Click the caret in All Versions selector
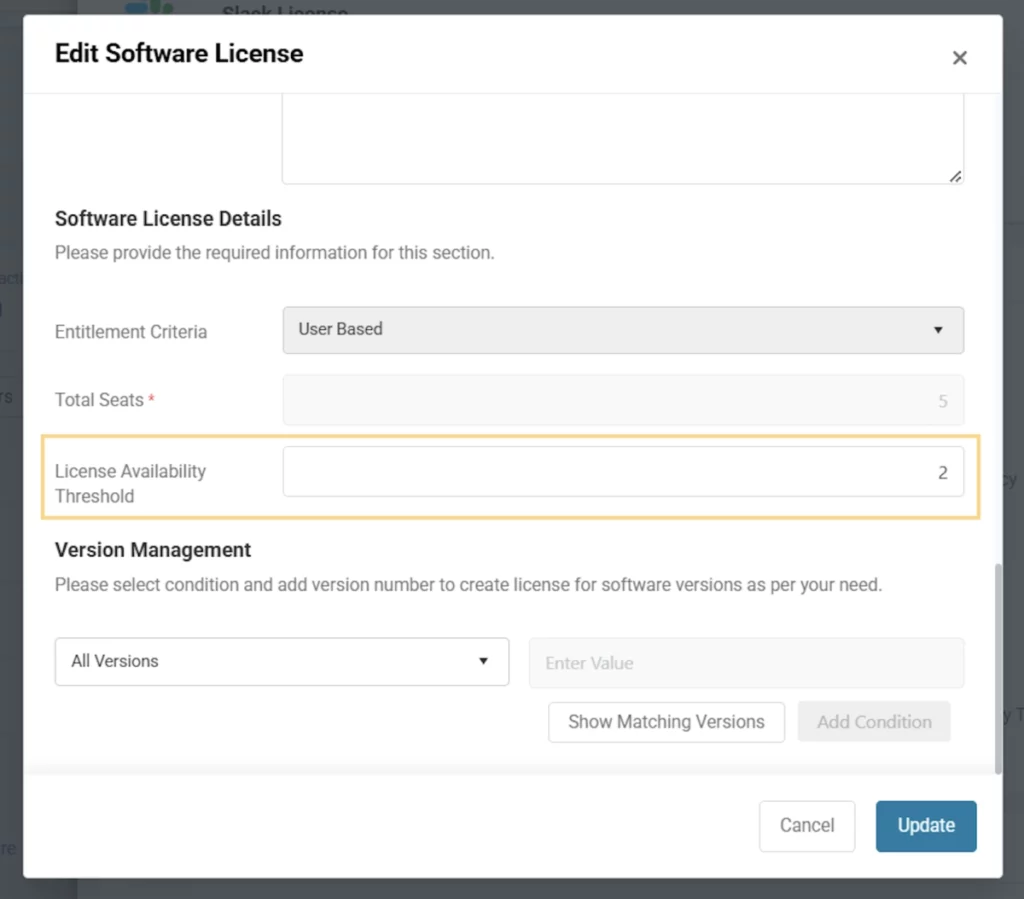The width and height of the screenshot is (1024, 899). pyautogui.click(x=483, y=661)
